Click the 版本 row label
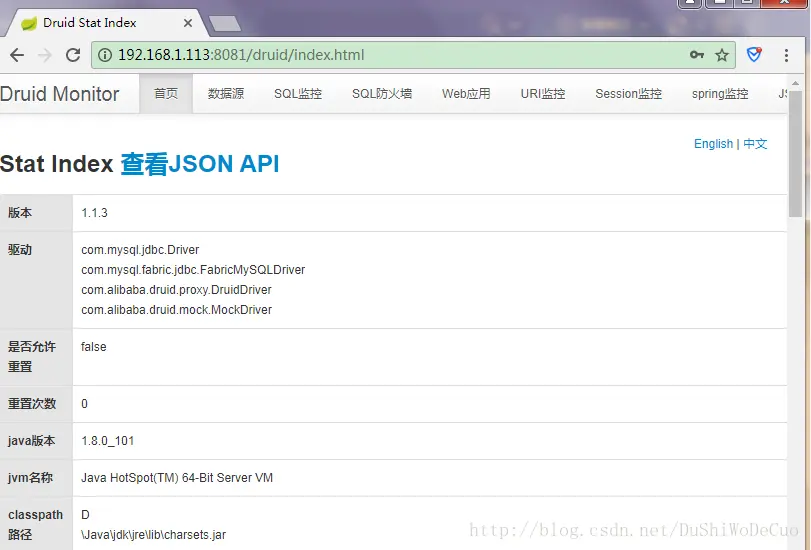This screenshot has width=811, height=550. [x=20, y=213]
